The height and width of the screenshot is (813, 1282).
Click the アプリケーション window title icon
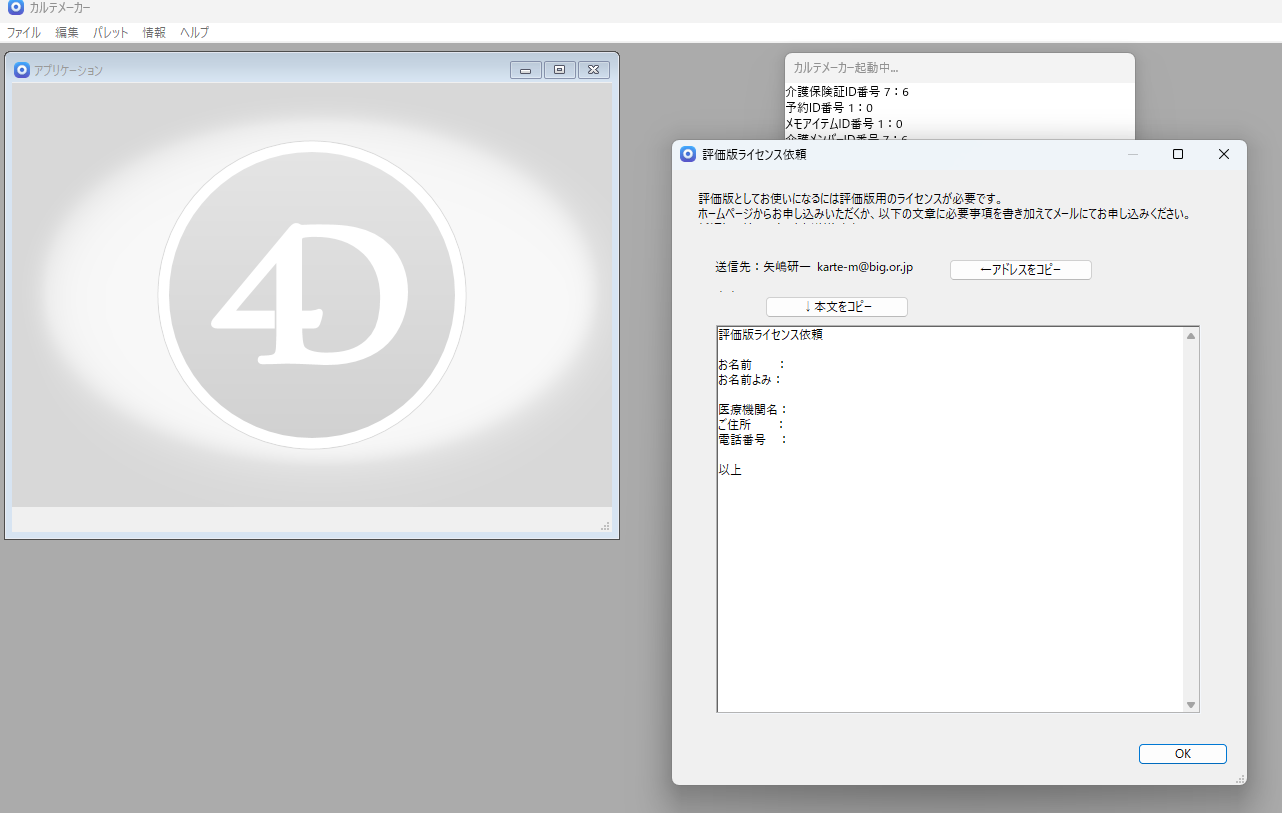[21, 70]
